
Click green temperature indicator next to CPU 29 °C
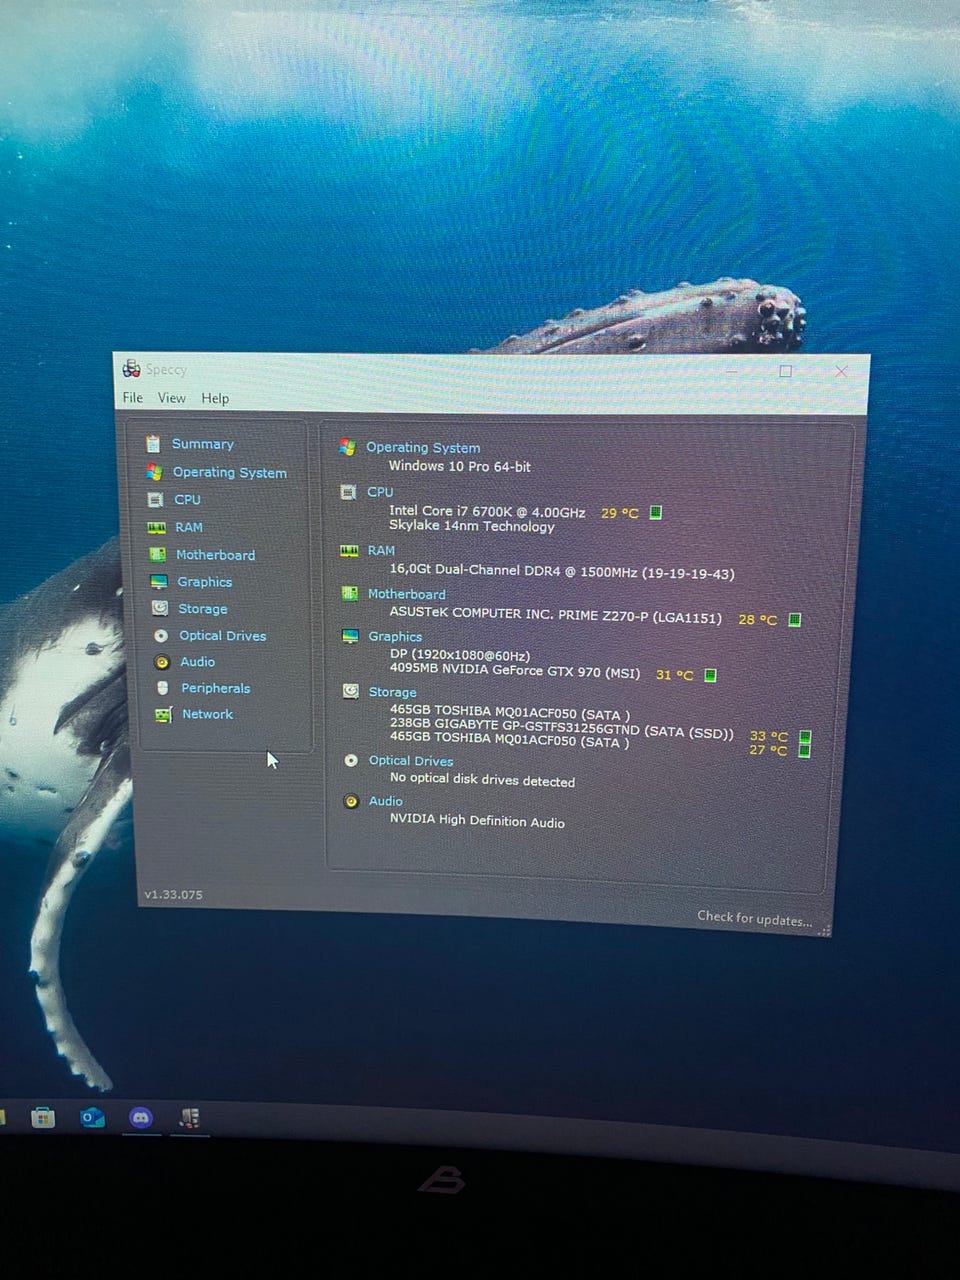click(x=656, y=512)
